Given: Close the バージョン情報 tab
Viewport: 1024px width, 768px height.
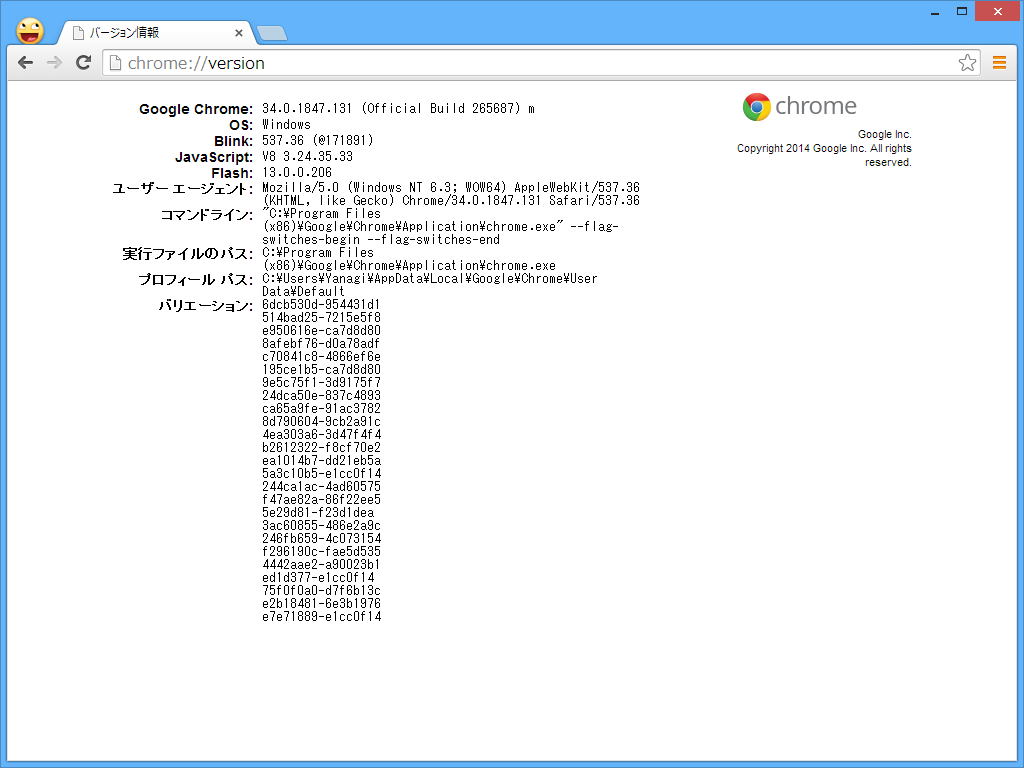Looking at the screenshot, I should point(239,32).
